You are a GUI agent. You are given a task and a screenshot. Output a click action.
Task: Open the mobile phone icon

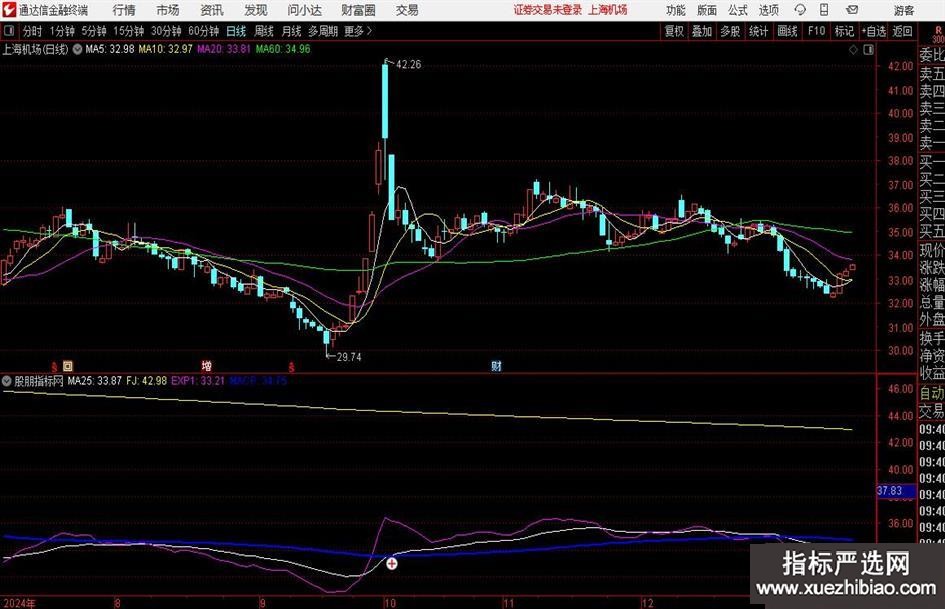(824, 10)
